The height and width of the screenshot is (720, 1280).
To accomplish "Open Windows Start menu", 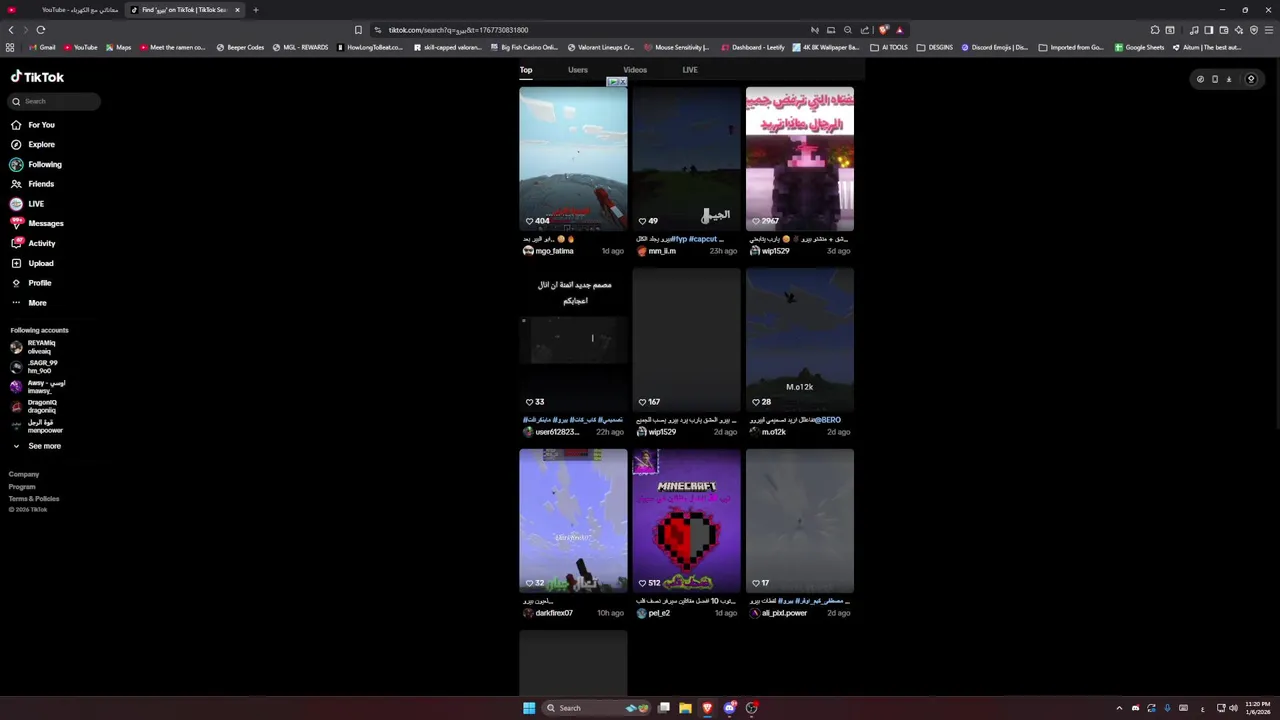I will point(529,708).
